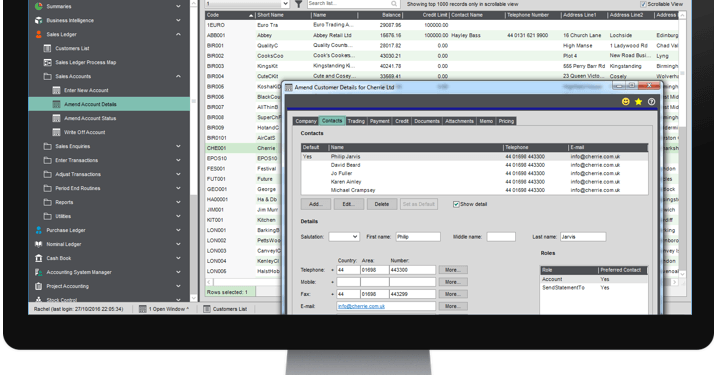Click the smiley feedback icon in dialog
The image size is (723, 375).
[625, 101]
